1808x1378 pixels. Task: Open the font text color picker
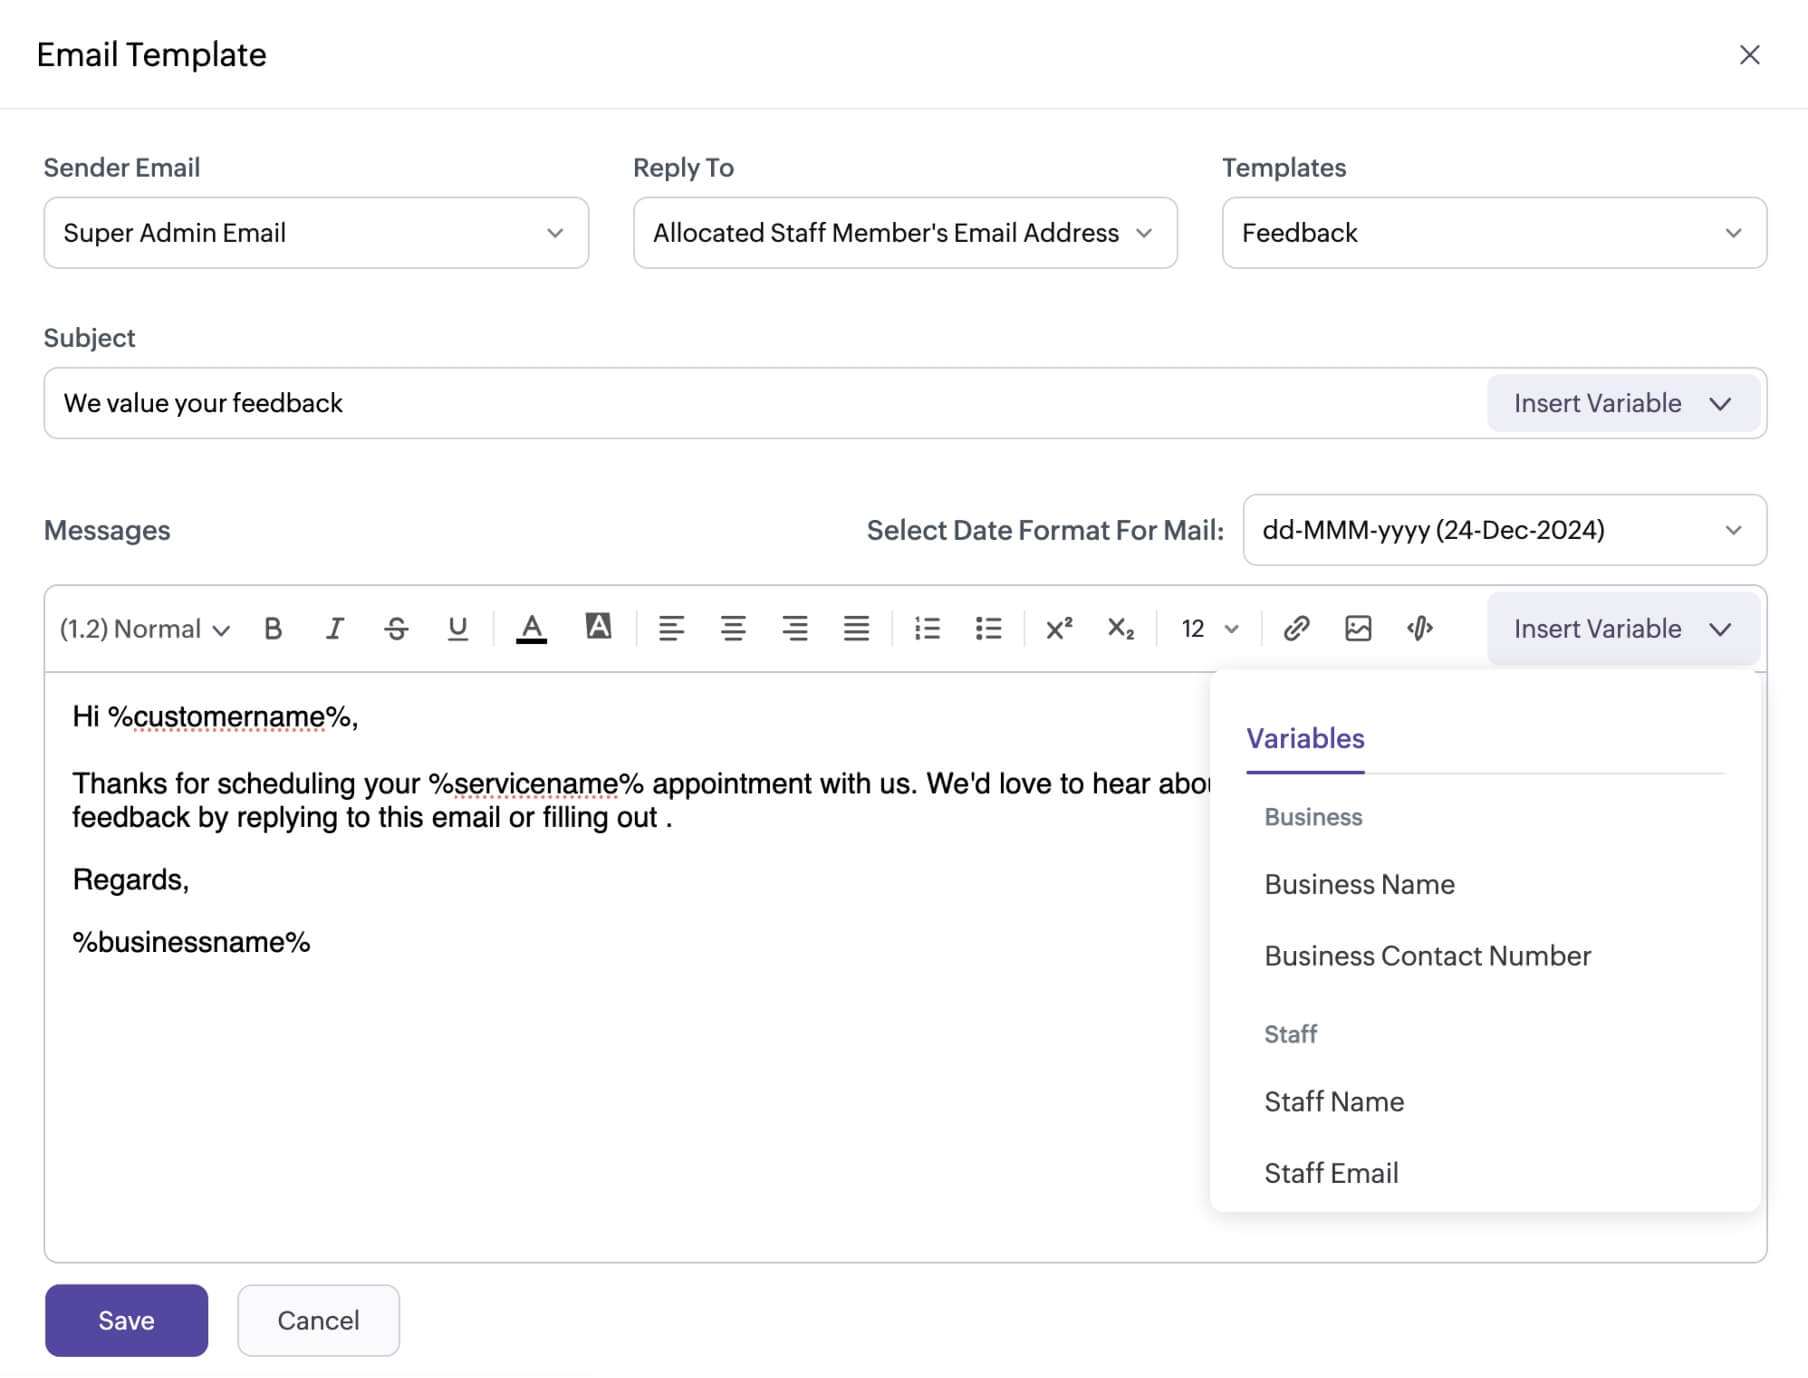531,629
